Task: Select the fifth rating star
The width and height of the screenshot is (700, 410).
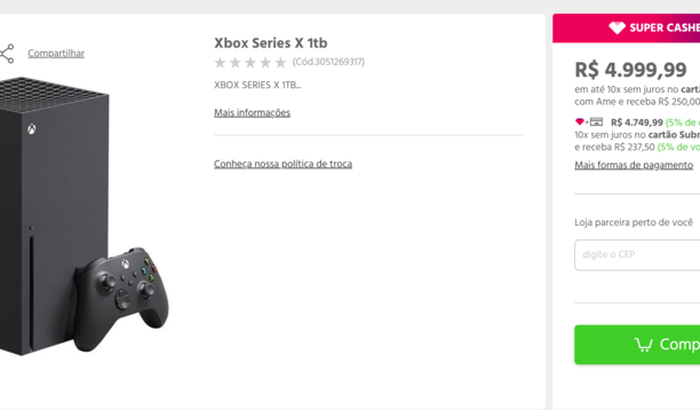Action: 280,63
